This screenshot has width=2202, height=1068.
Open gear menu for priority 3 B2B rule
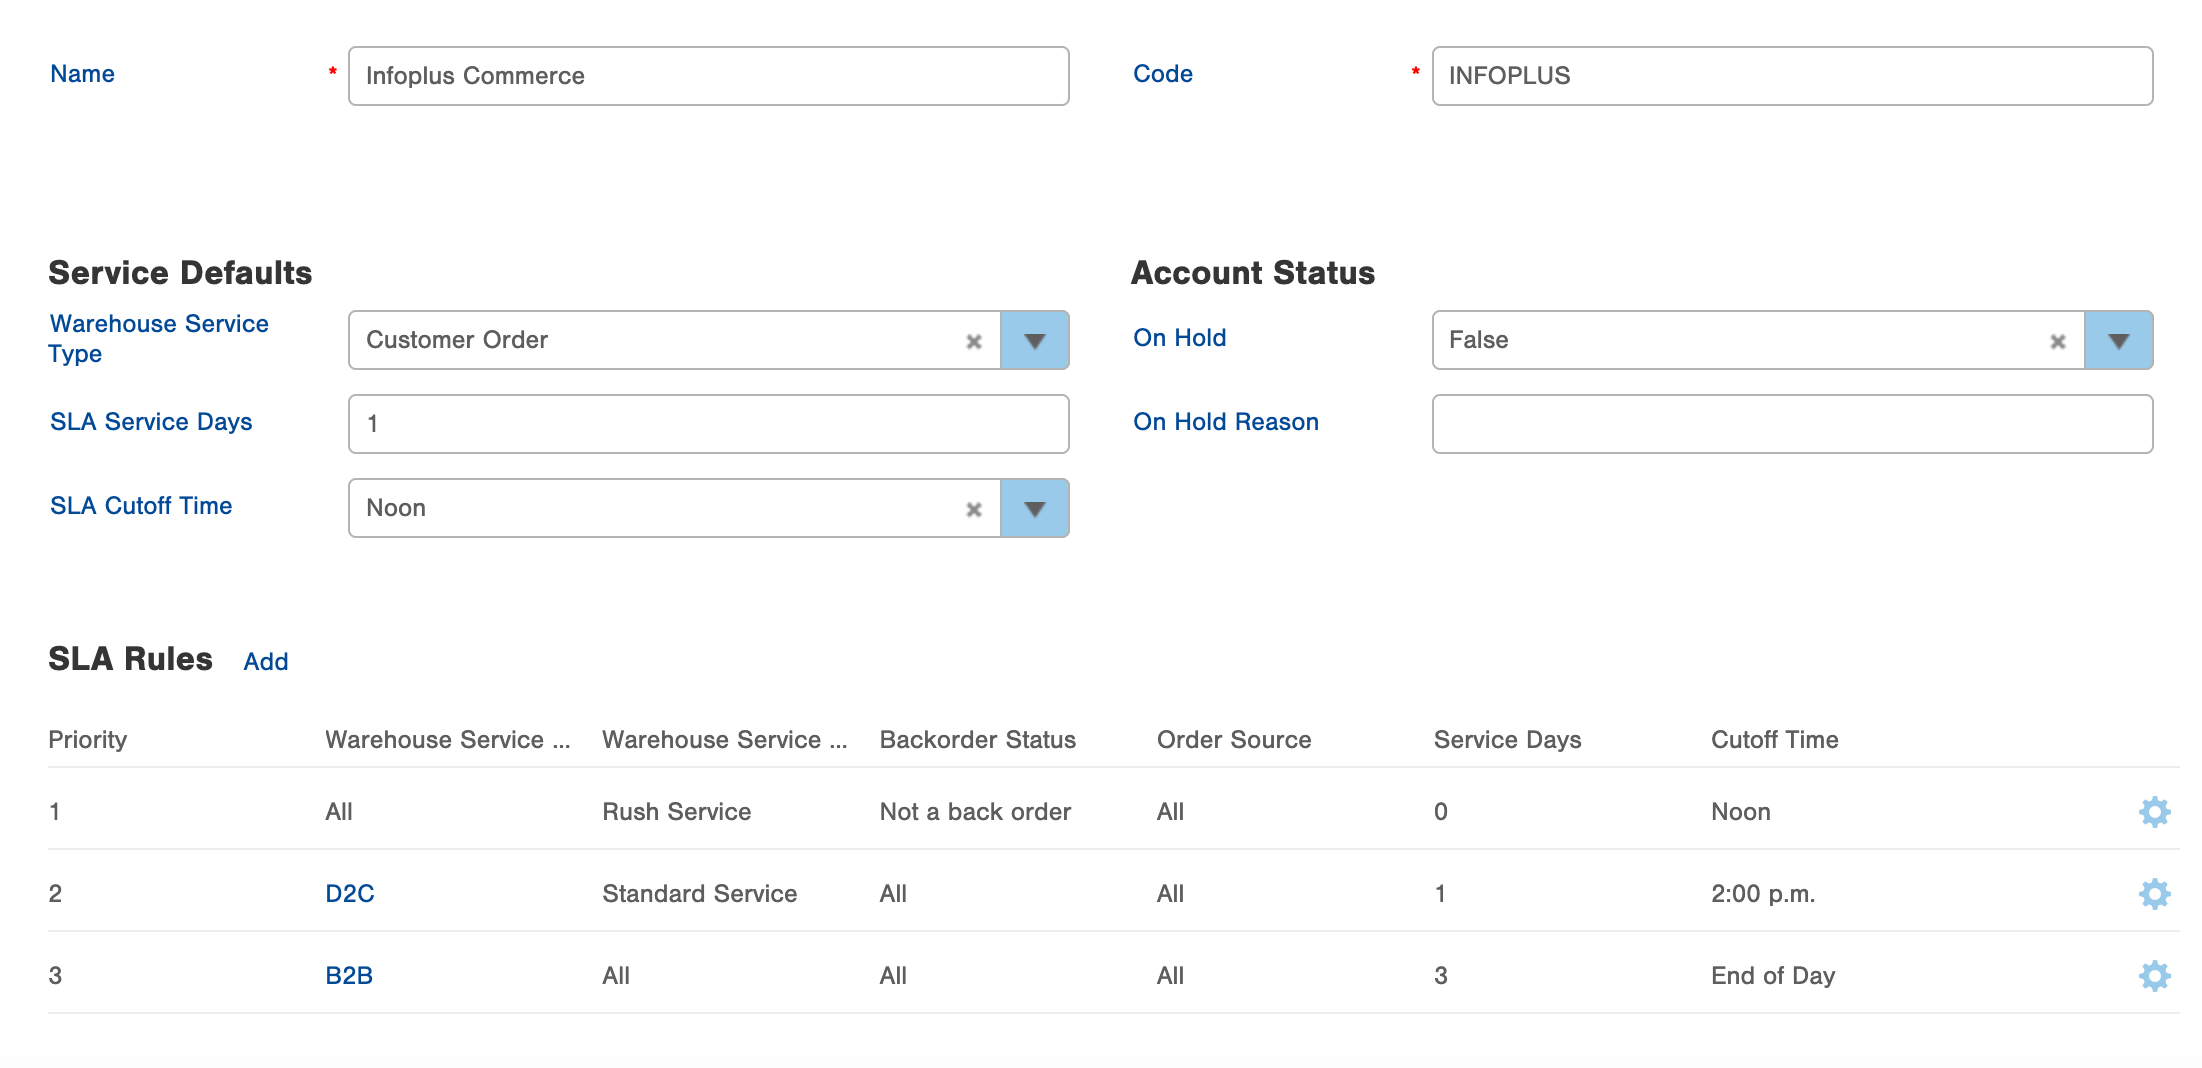pos(2154,976)
